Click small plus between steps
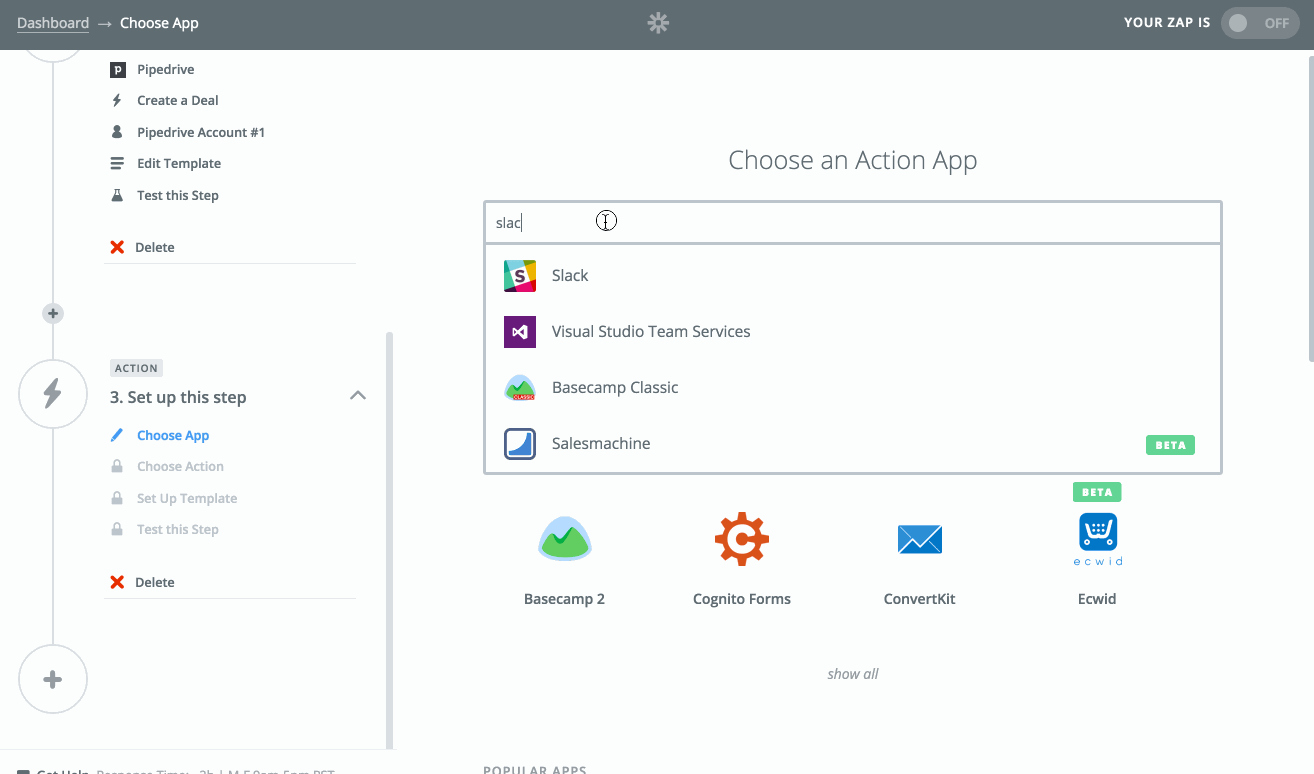1314x774 pixels. coord(53,313)
